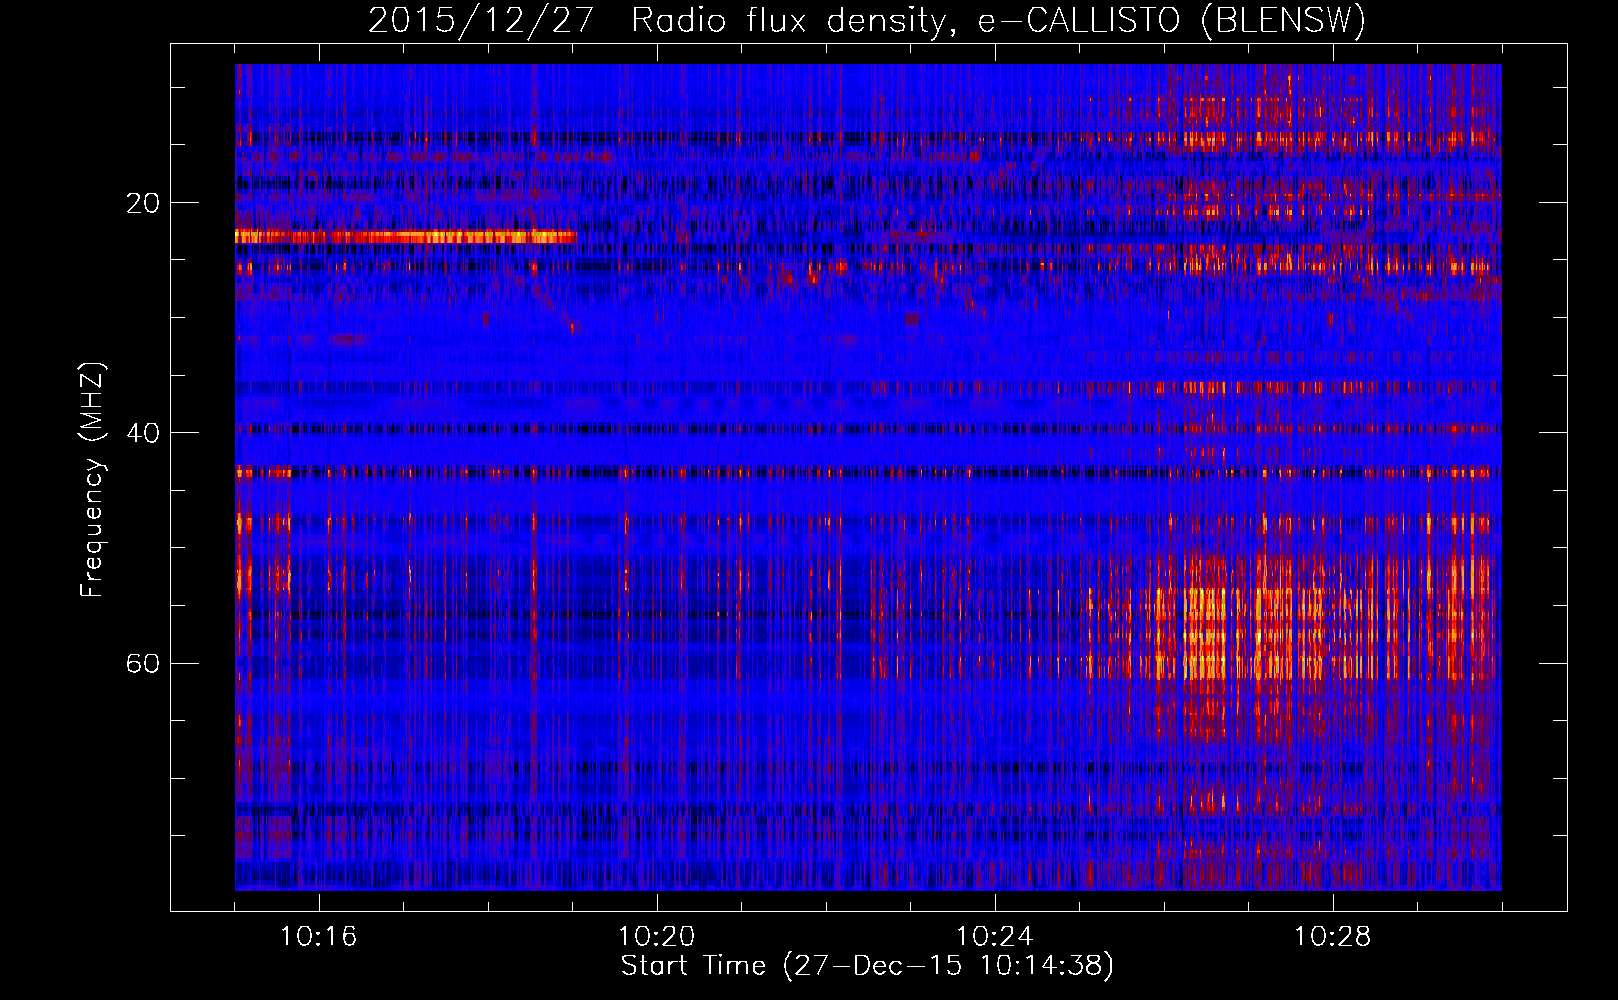Select the "10:28" time tick label
Viewport: 1618px width, 1000px height.
click(1333, 937)
